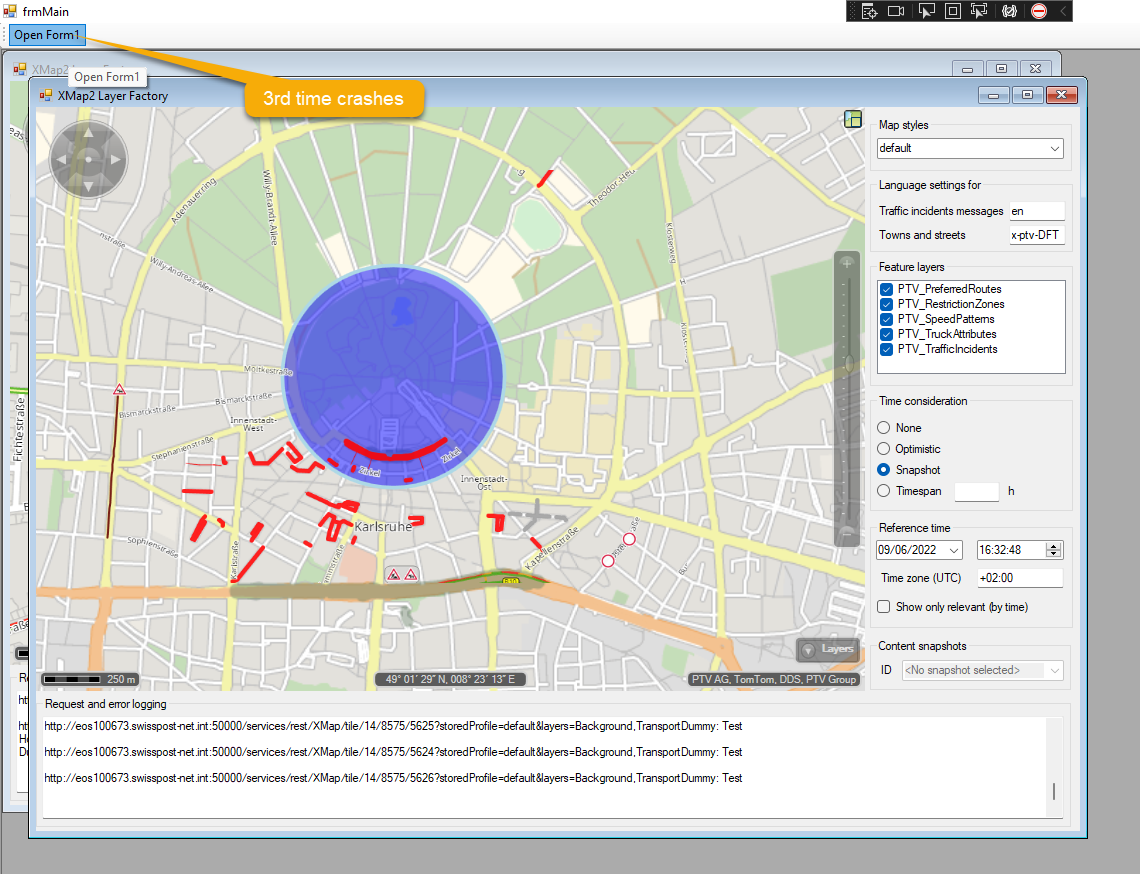Open the map overview toggle icon

pyautogui.click(x=852, y=119)
